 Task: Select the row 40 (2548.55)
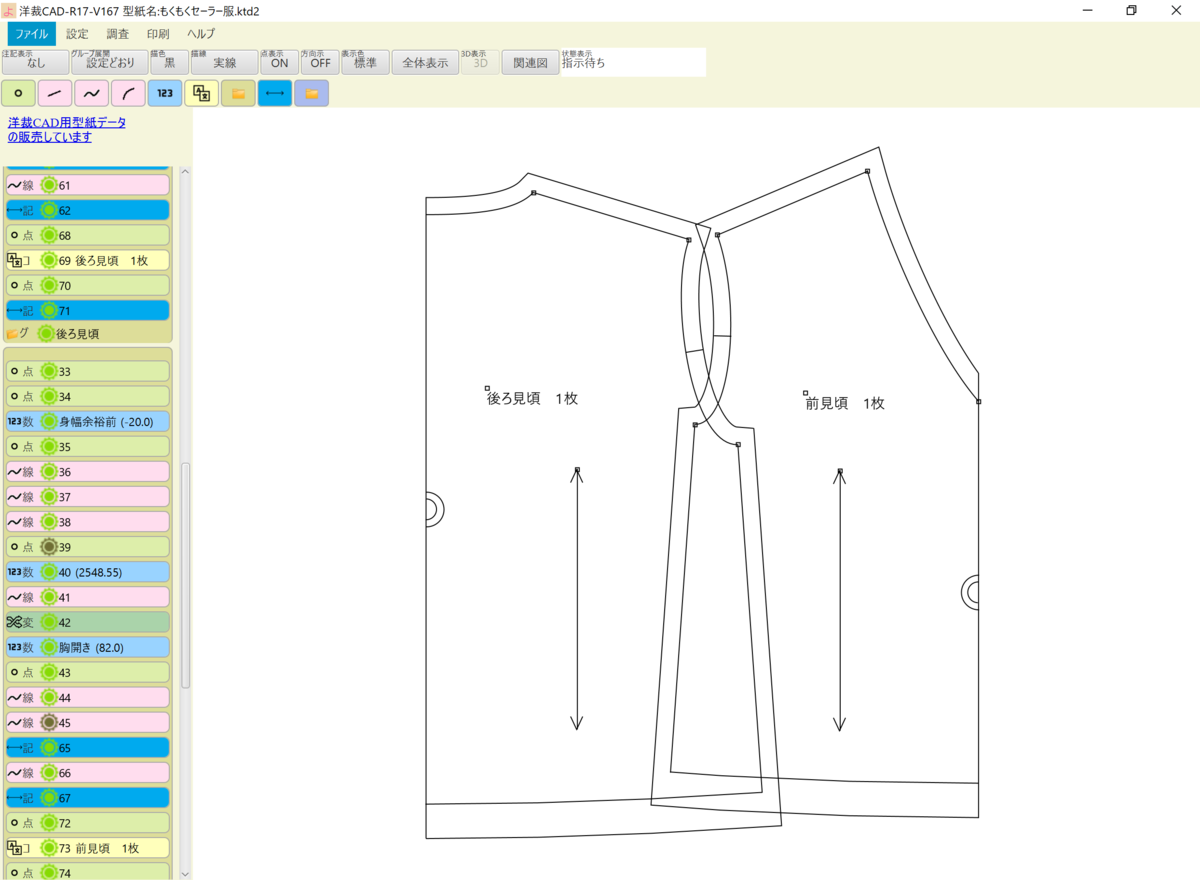pos(88,572)
